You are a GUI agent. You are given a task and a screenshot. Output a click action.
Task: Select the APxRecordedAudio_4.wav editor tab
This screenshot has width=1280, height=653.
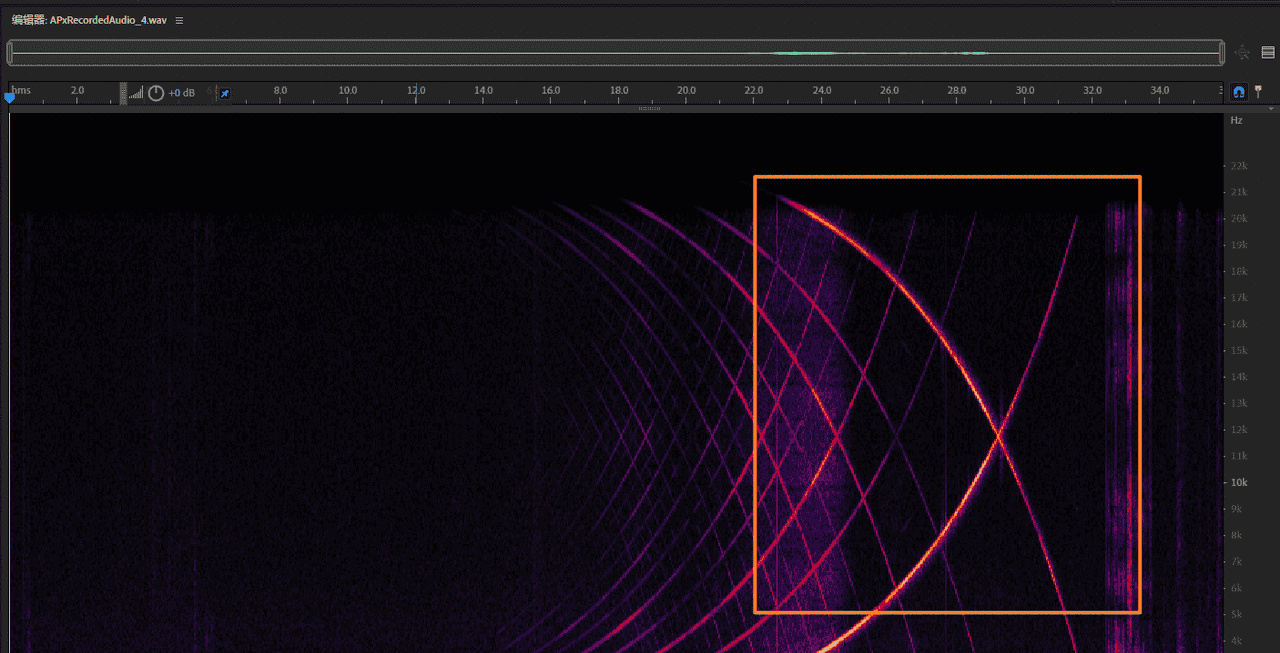click(89, 20)
